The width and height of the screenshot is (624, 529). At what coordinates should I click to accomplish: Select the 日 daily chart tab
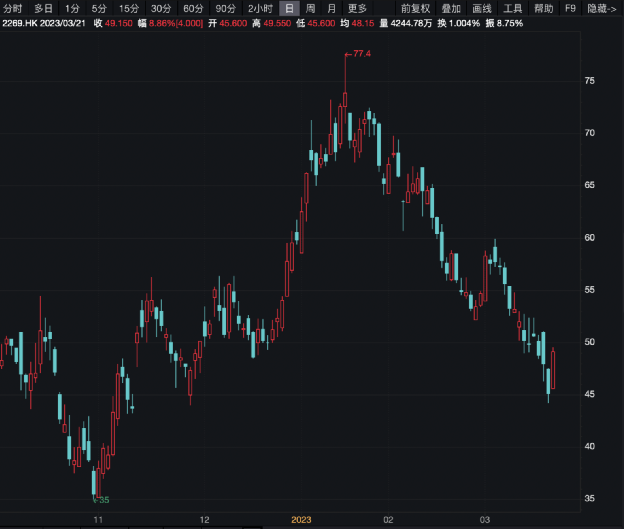click(289, 8)
